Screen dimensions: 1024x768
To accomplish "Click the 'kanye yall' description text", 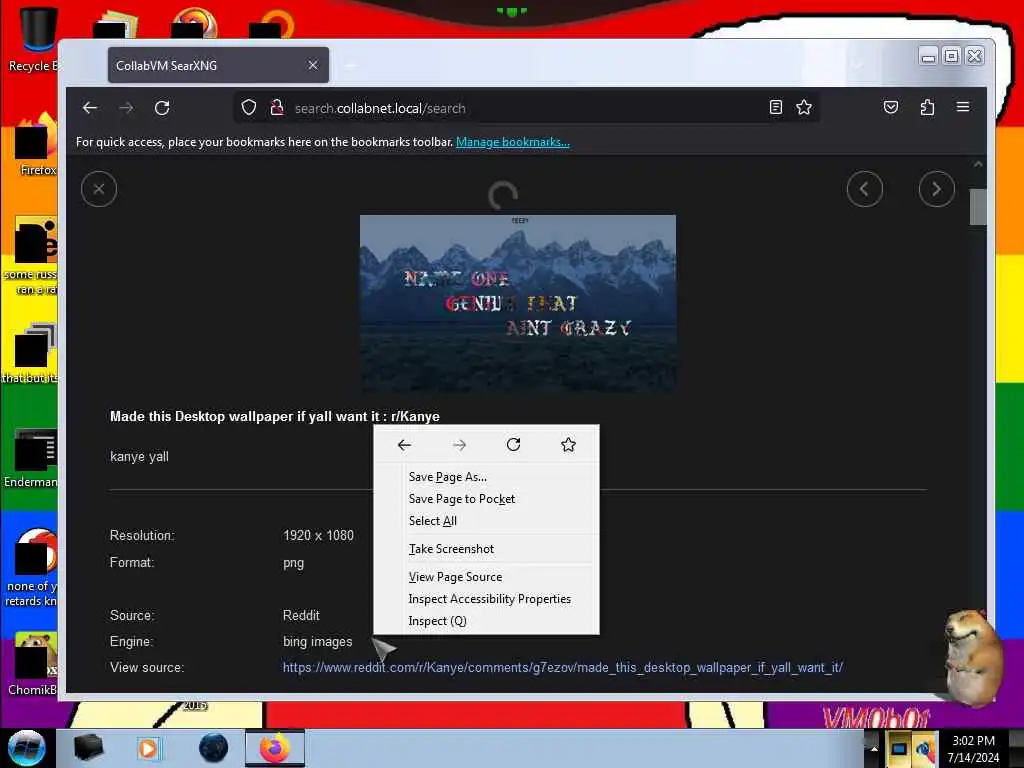I will [x=139, y=456].
